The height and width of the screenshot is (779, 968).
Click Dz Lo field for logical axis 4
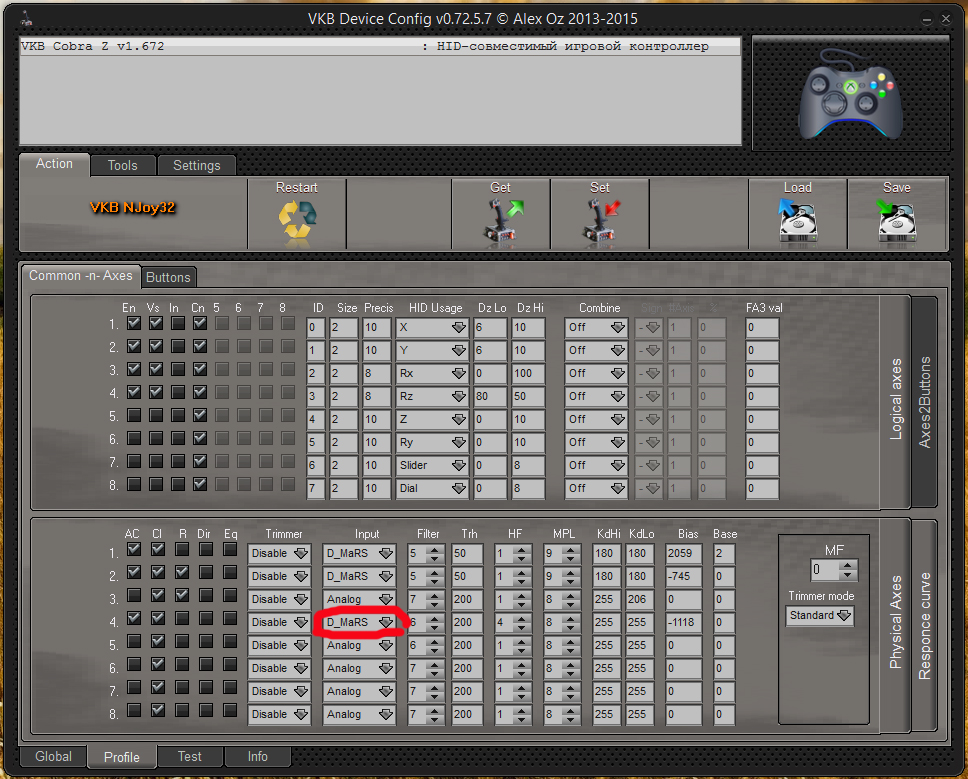(x=490, y=396)
